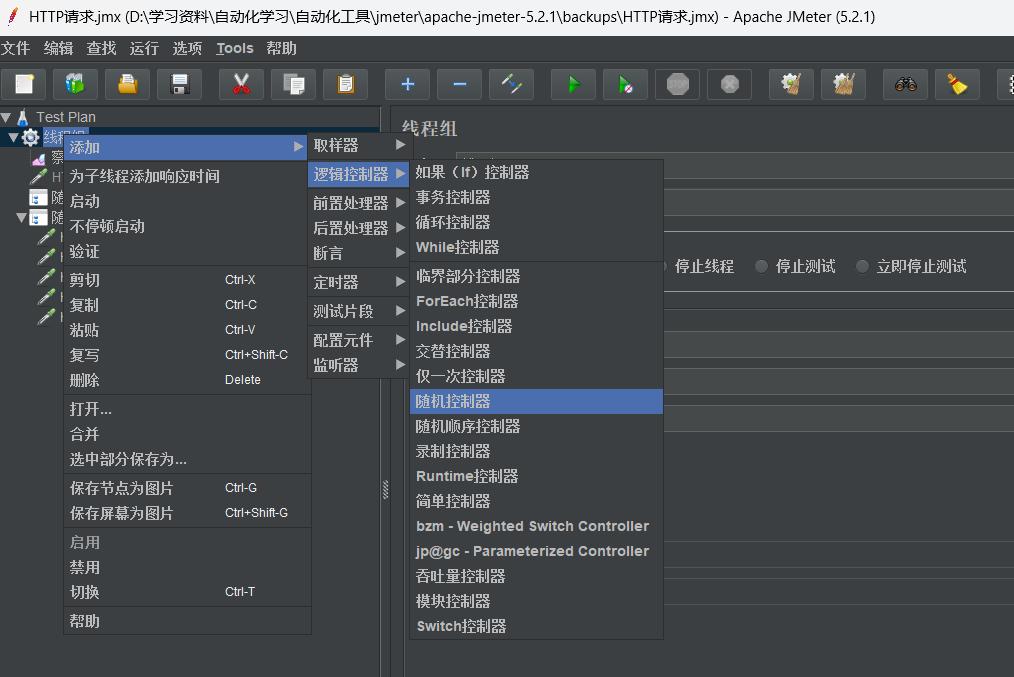Viewport: 1014px width, 677px height.
Task: Choose ForEach控制器 menu entry
Action: [x=536, y=301]
